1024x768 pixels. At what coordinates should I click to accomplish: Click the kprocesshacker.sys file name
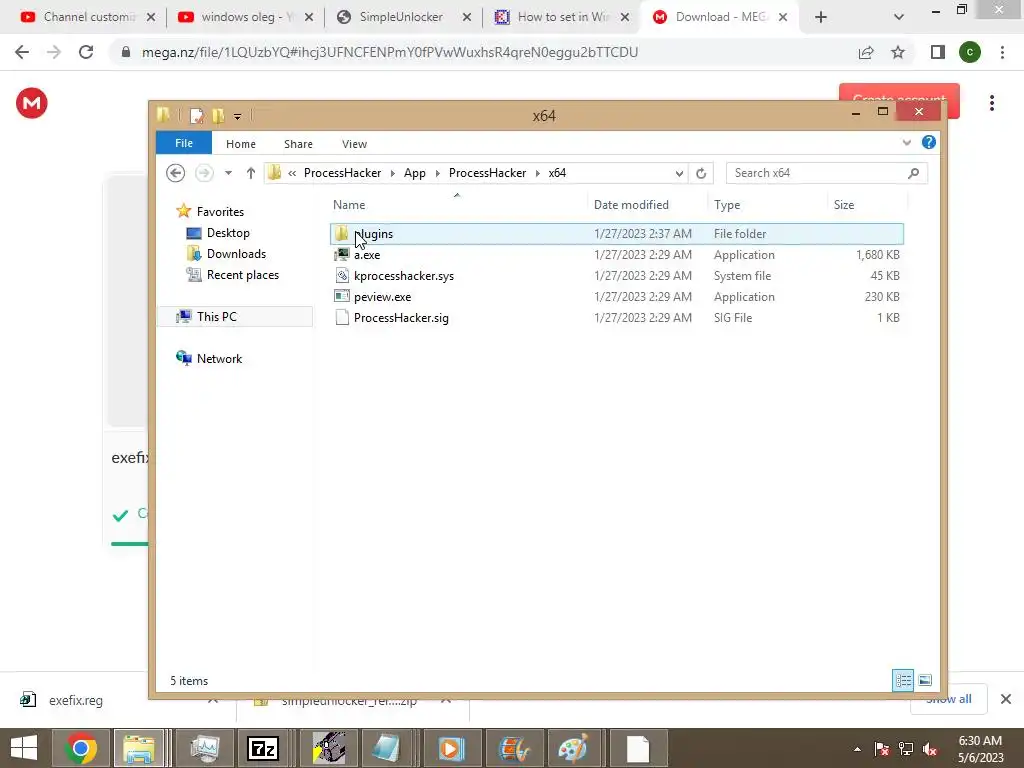pos(404,276)
